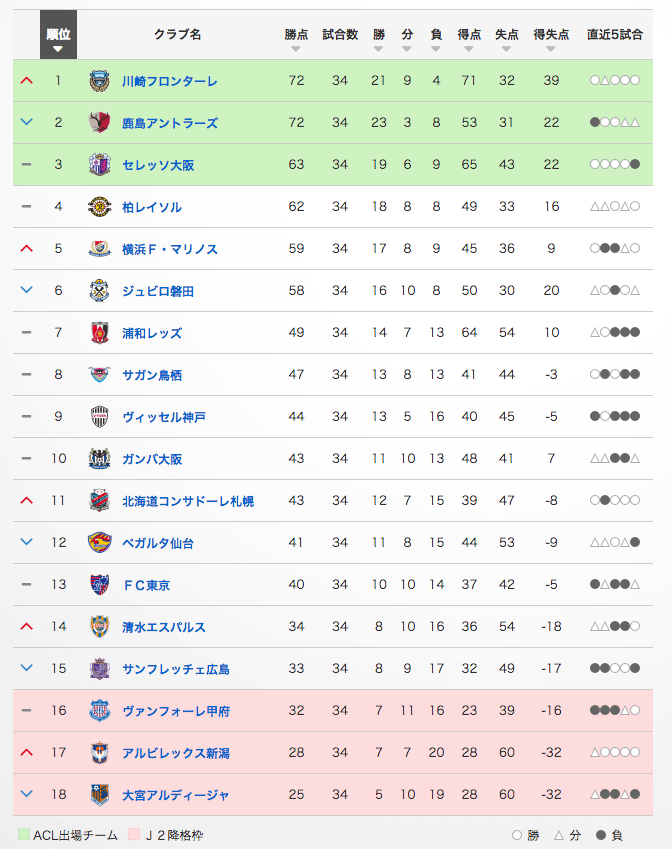Click the 大宮アルディージャ club crest
Screen dimensions: 672x849
coord(99,795)
